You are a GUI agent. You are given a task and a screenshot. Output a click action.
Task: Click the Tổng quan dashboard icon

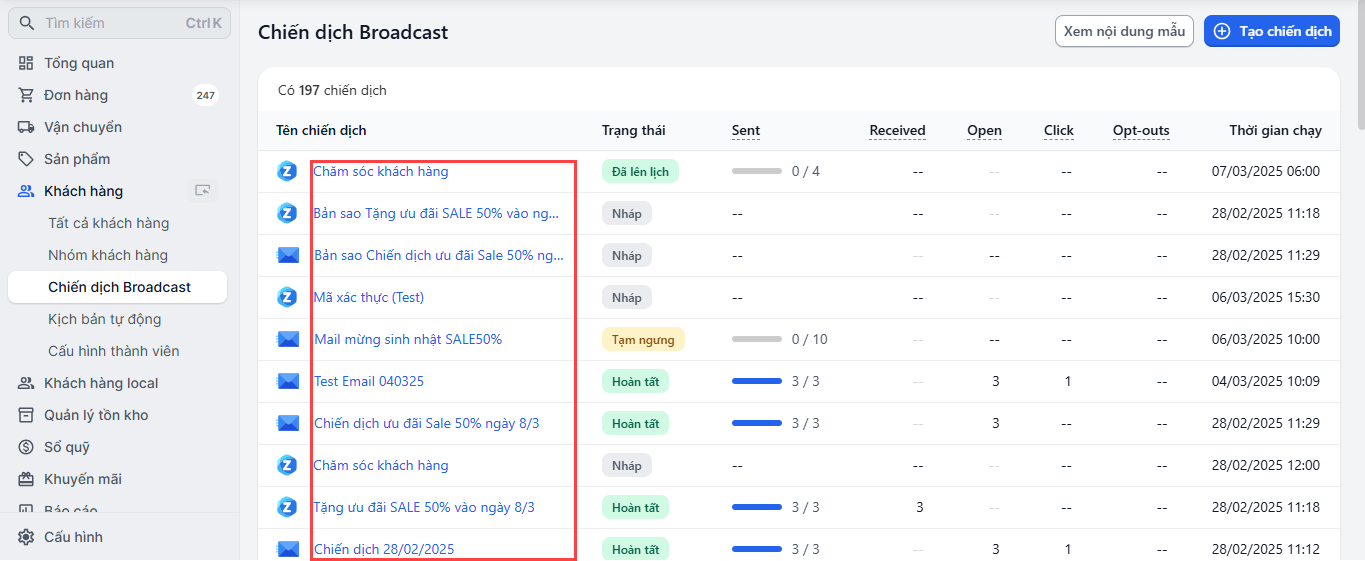click(x=26, y=63)
